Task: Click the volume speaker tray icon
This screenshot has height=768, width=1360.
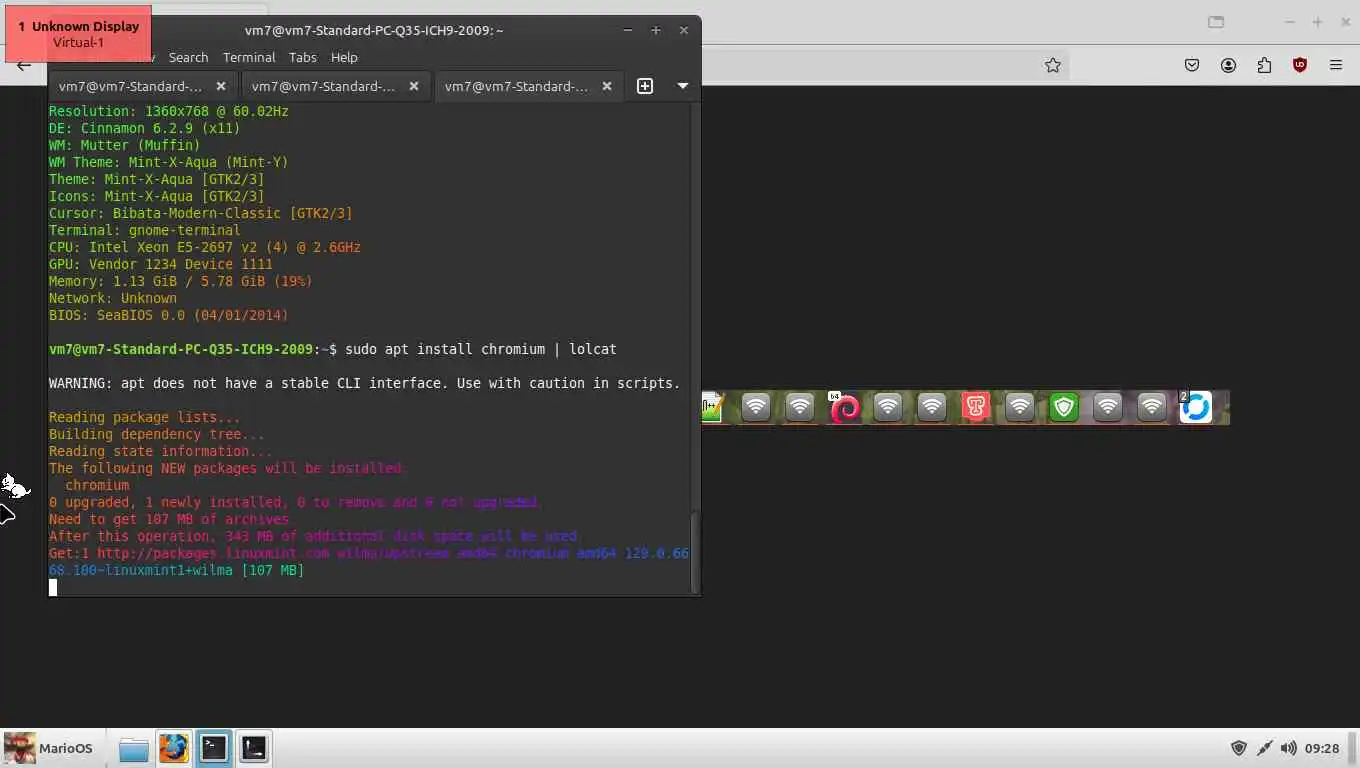Action: click(1288, 748)
